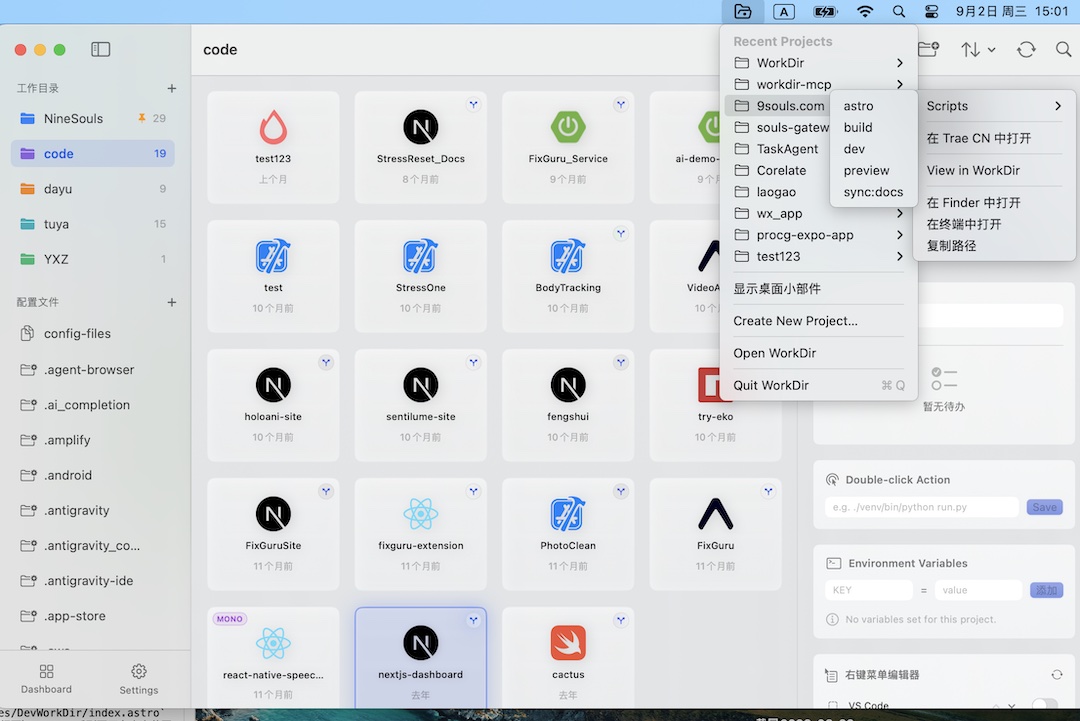
Task: Open the WorkDir menu bar icon
Action: [742, 11]
